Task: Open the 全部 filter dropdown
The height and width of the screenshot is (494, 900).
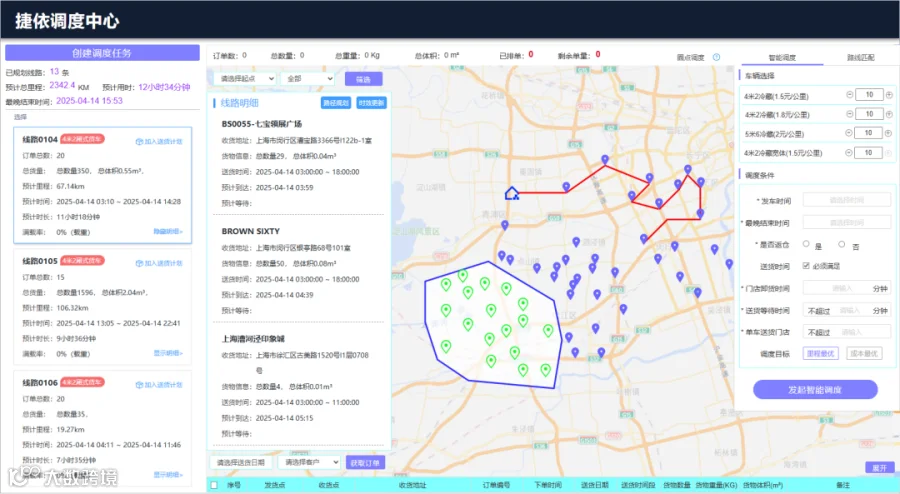Action: click(x=308, y=79)
